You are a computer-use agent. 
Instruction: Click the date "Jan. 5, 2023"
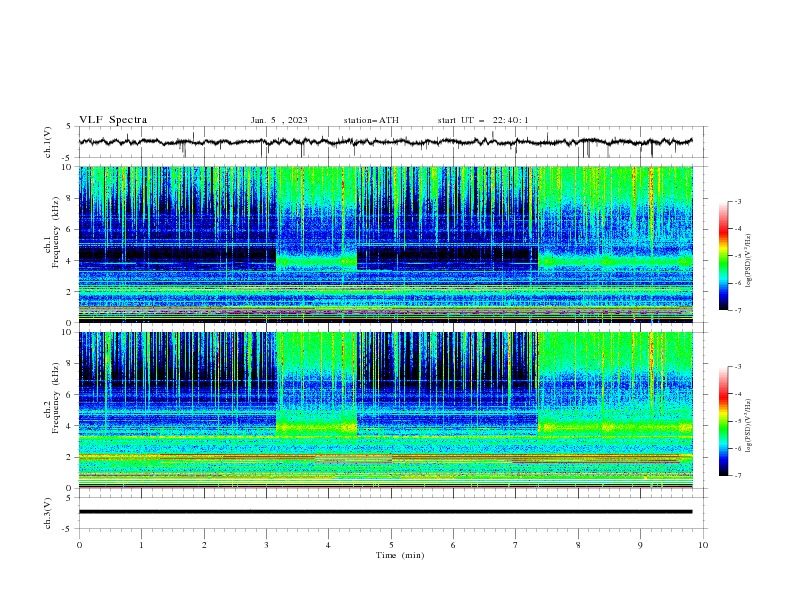279,120
